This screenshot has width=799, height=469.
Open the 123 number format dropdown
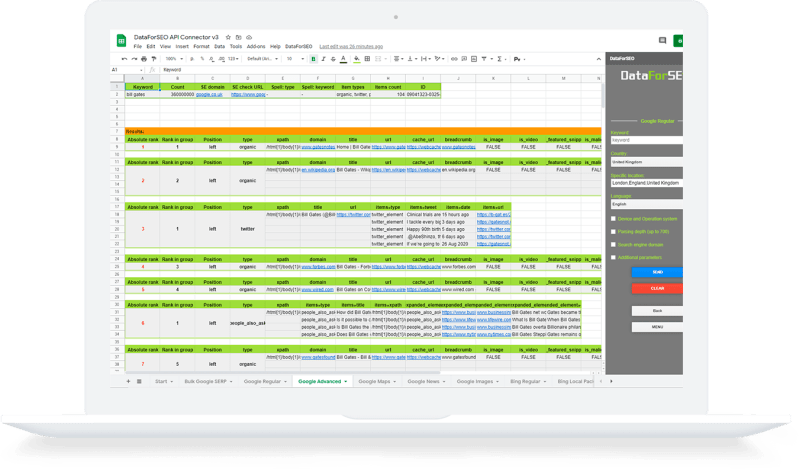pyautogui.click(x=233, y=59)
